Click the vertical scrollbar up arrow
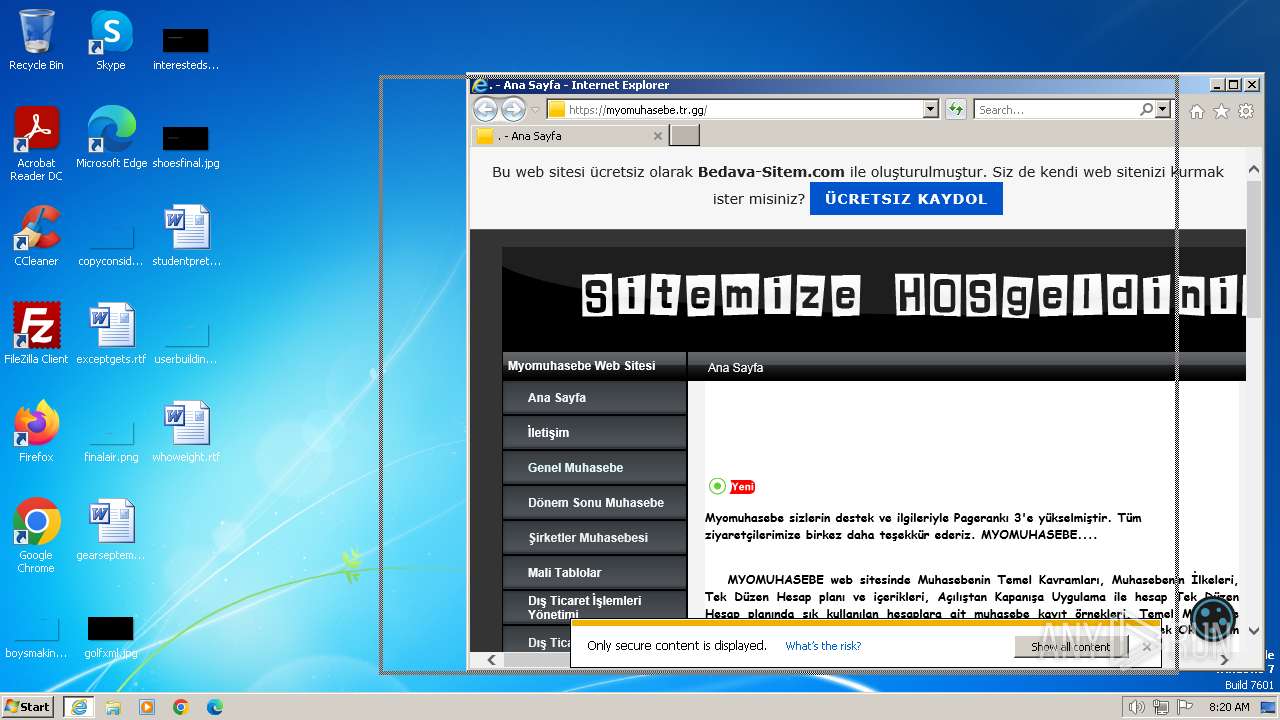The width and height of the screenshot is (1280, 720). point(1254,170)
